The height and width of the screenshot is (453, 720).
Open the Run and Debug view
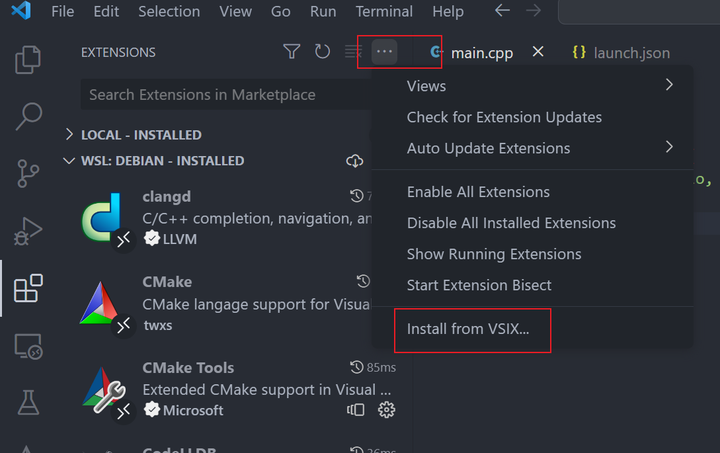click(x=28, y=231)
